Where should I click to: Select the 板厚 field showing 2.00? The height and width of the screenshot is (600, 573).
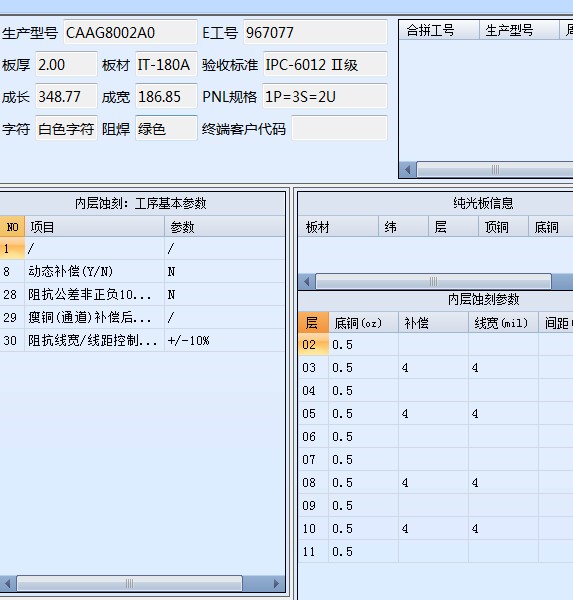(x=66, y=64)
